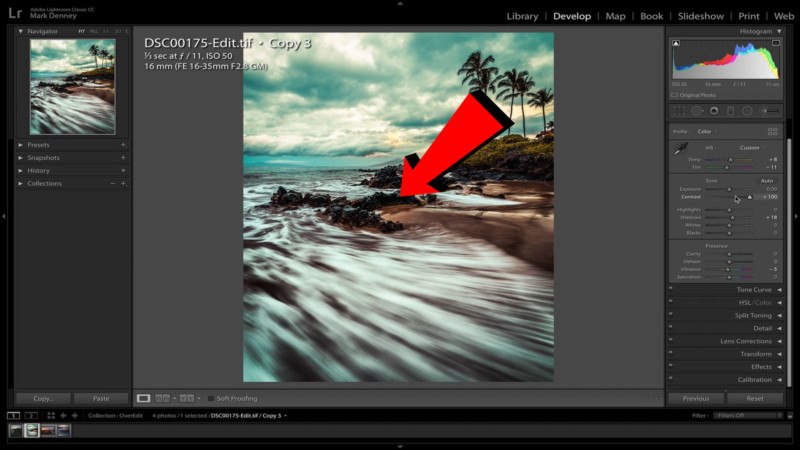Open the profile browser grid icon
Image resolution: width=800 pixels, height=450 pixels.
click(772, 131)
